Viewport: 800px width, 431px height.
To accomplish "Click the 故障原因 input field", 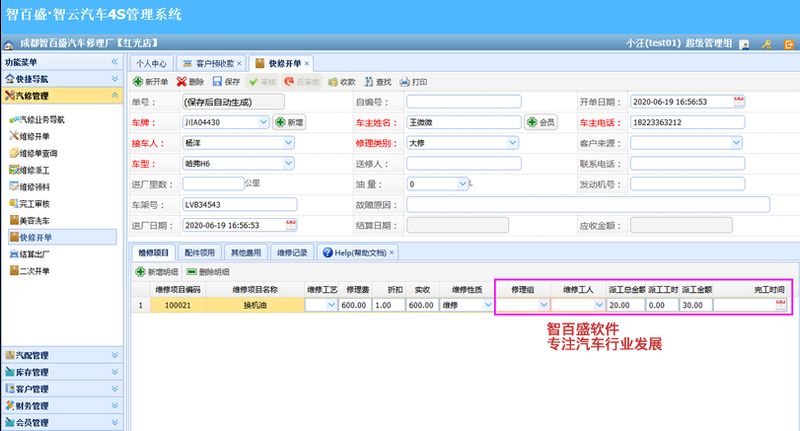I will coord(588,205).
